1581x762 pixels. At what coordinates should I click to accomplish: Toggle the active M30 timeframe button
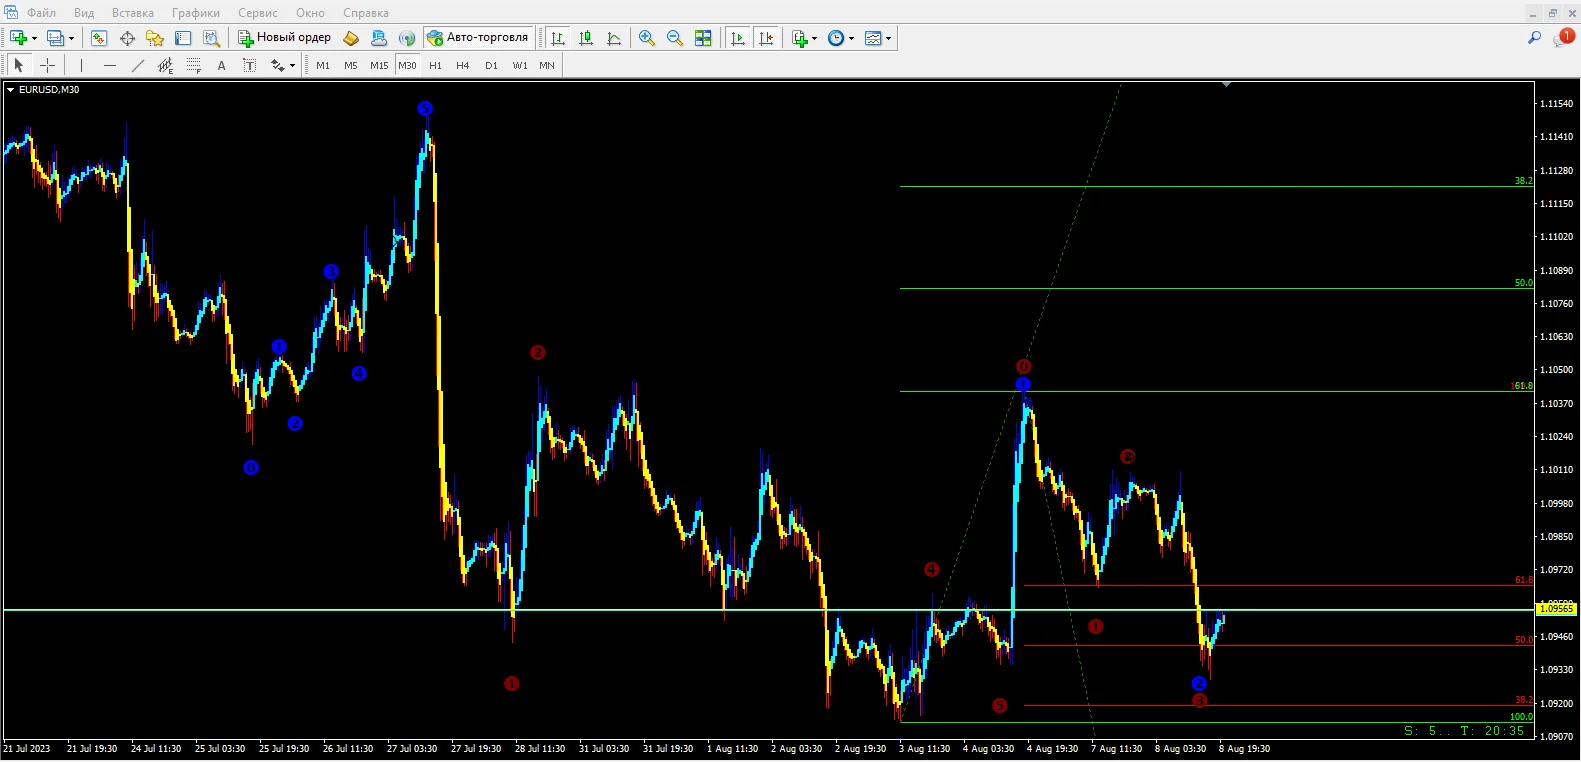click(407, 65)
